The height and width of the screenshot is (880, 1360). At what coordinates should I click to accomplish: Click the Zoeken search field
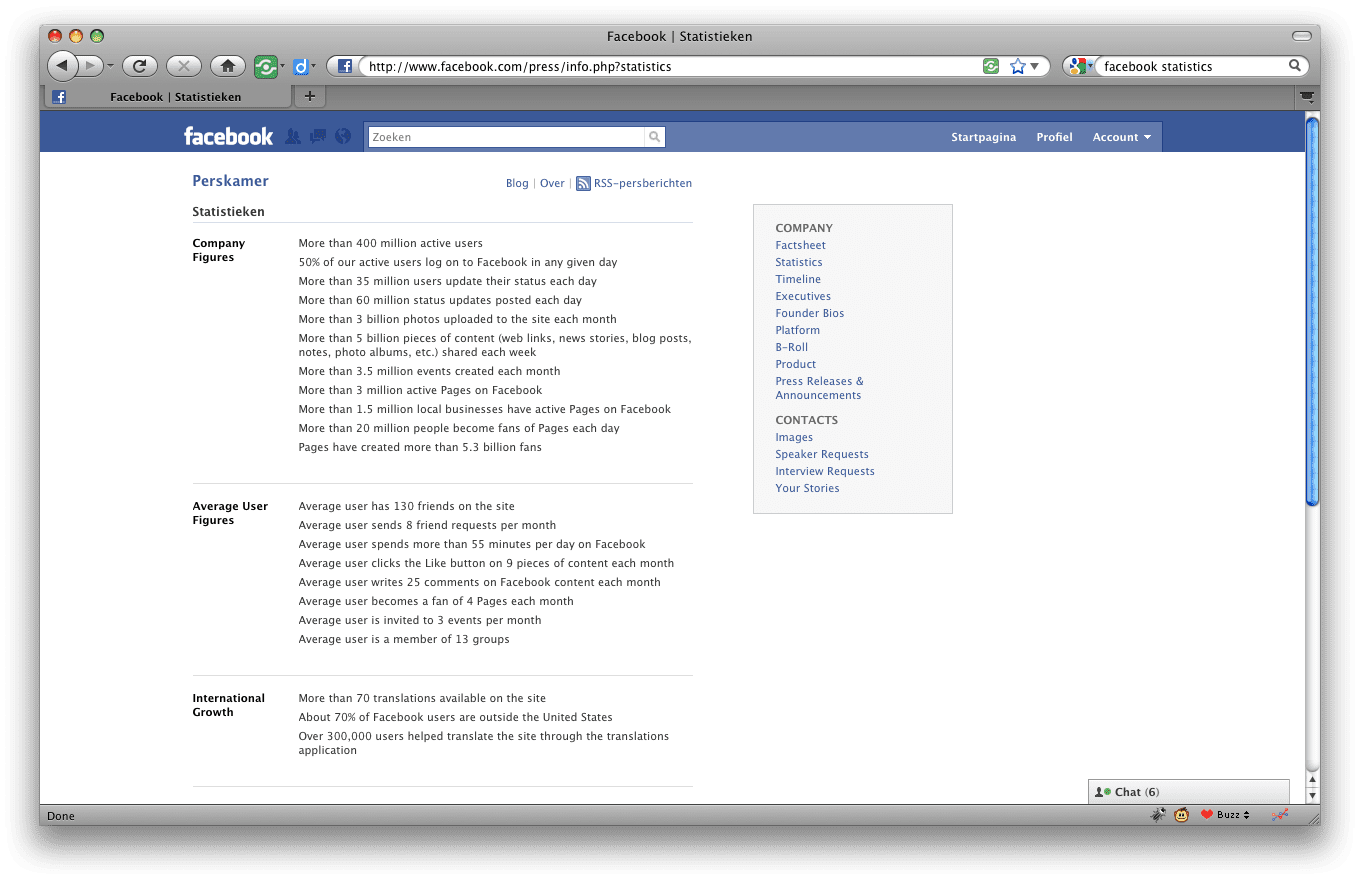(x=506, y=137)
